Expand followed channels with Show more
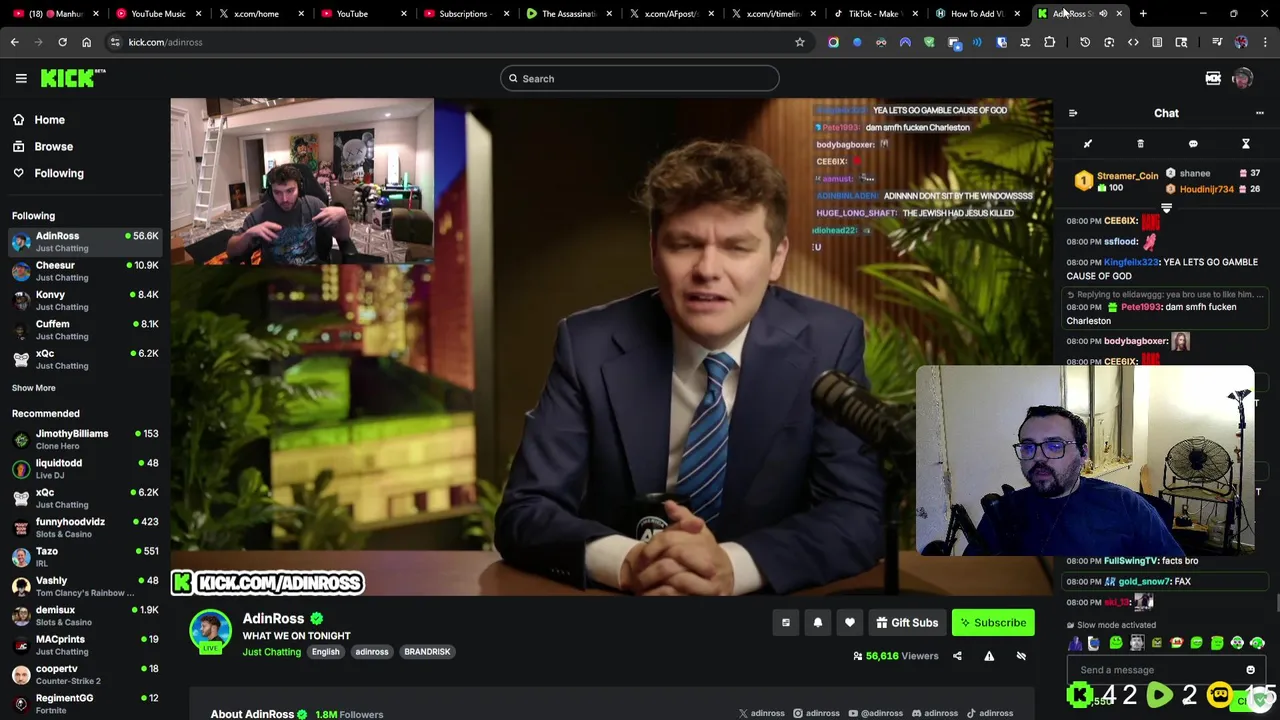 point(34,388)
